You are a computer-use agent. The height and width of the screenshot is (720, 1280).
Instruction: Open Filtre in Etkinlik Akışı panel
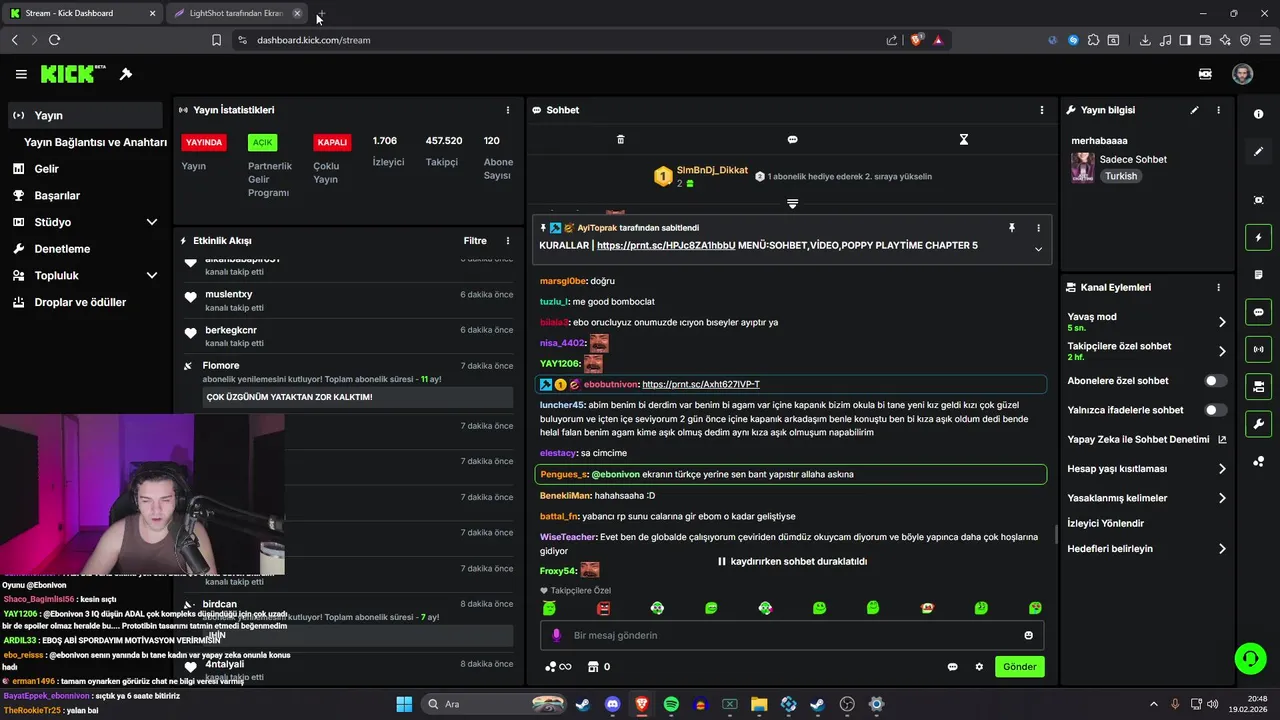[x=475, y=241]
